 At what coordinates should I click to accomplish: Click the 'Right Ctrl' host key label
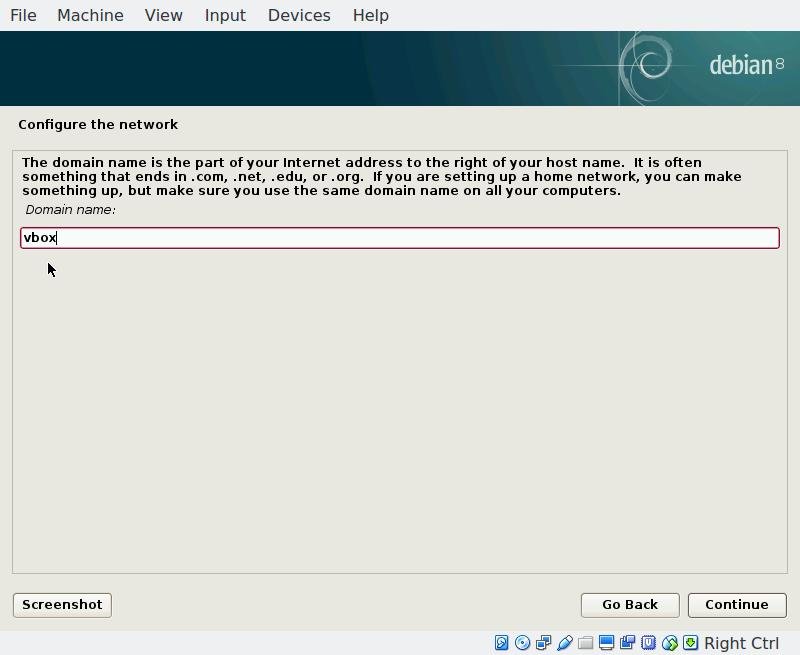(741, 643)
